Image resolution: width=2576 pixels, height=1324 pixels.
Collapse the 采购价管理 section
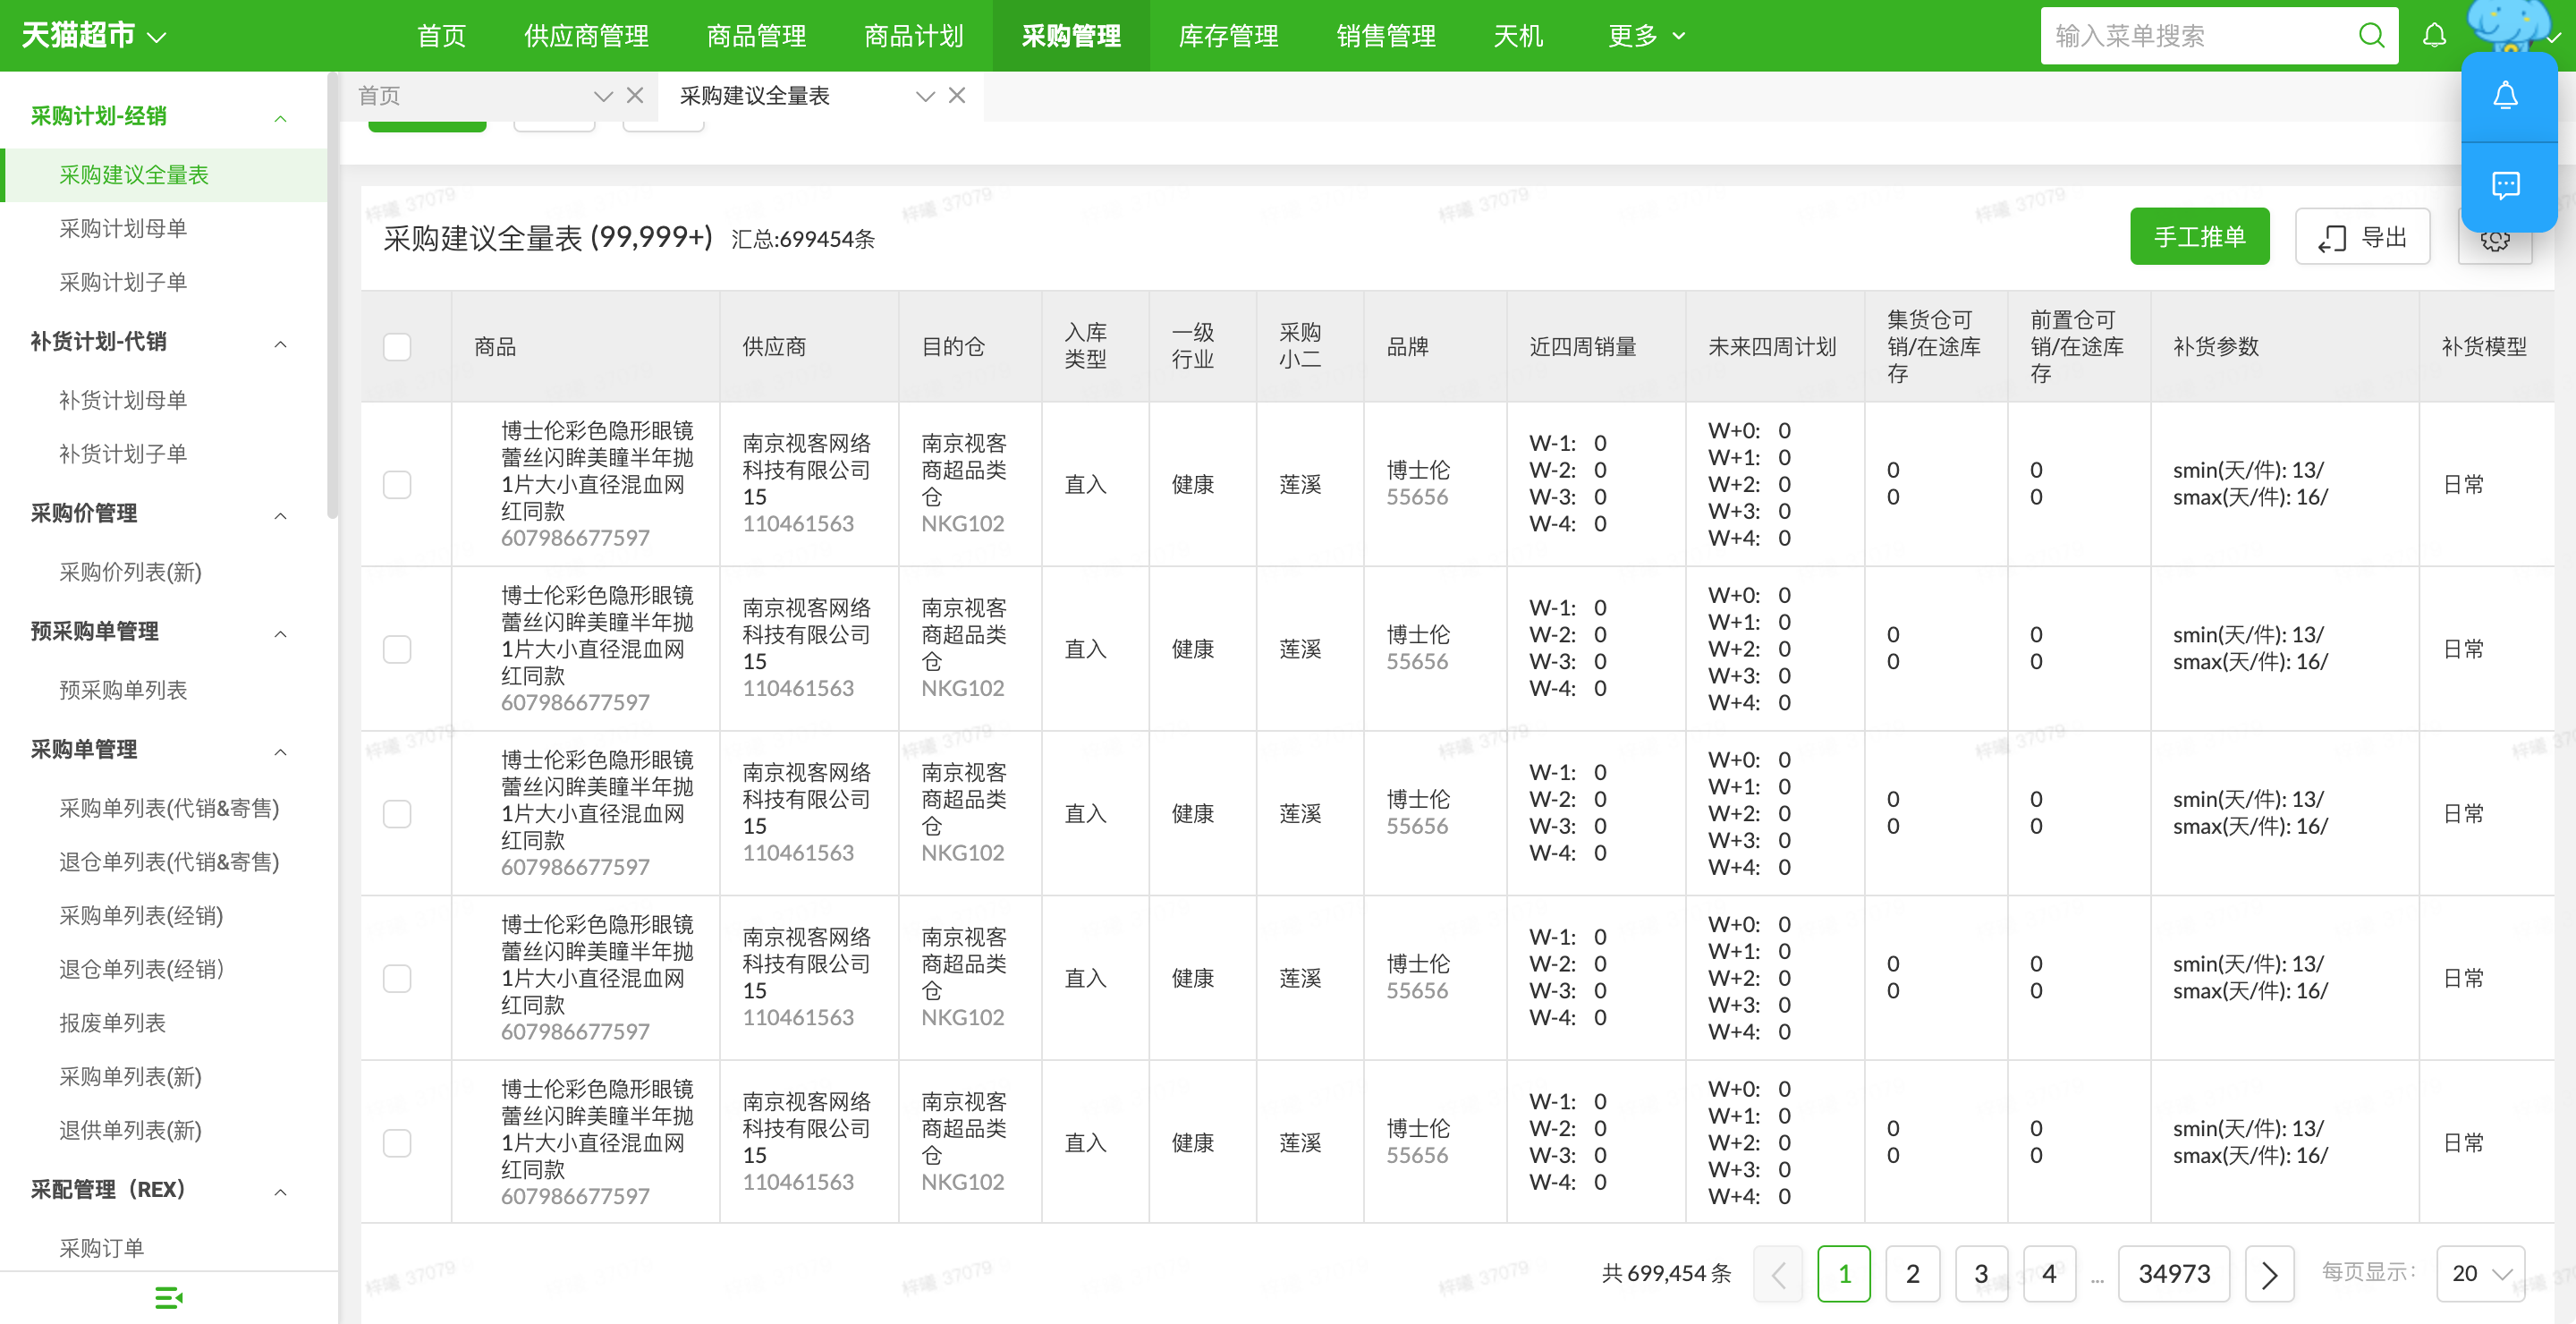click(x=280, y=516)
